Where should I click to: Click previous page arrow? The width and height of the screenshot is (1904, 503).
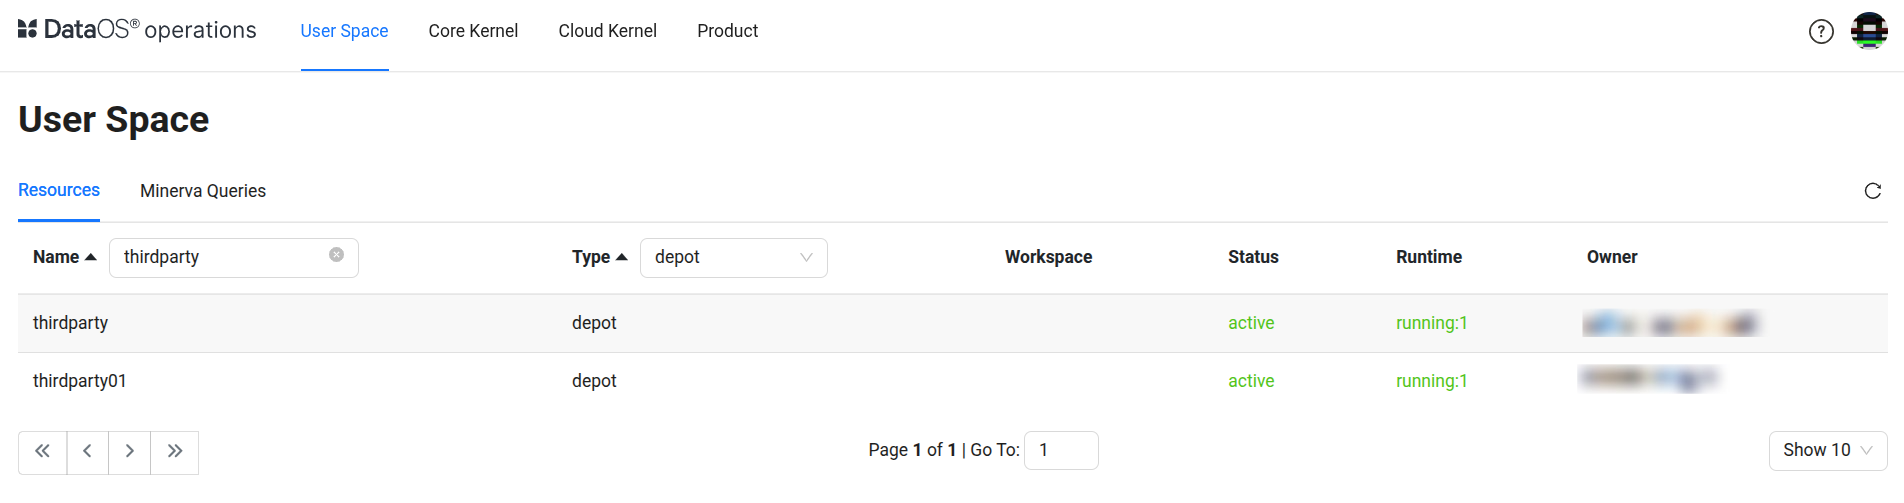(88, 451)
